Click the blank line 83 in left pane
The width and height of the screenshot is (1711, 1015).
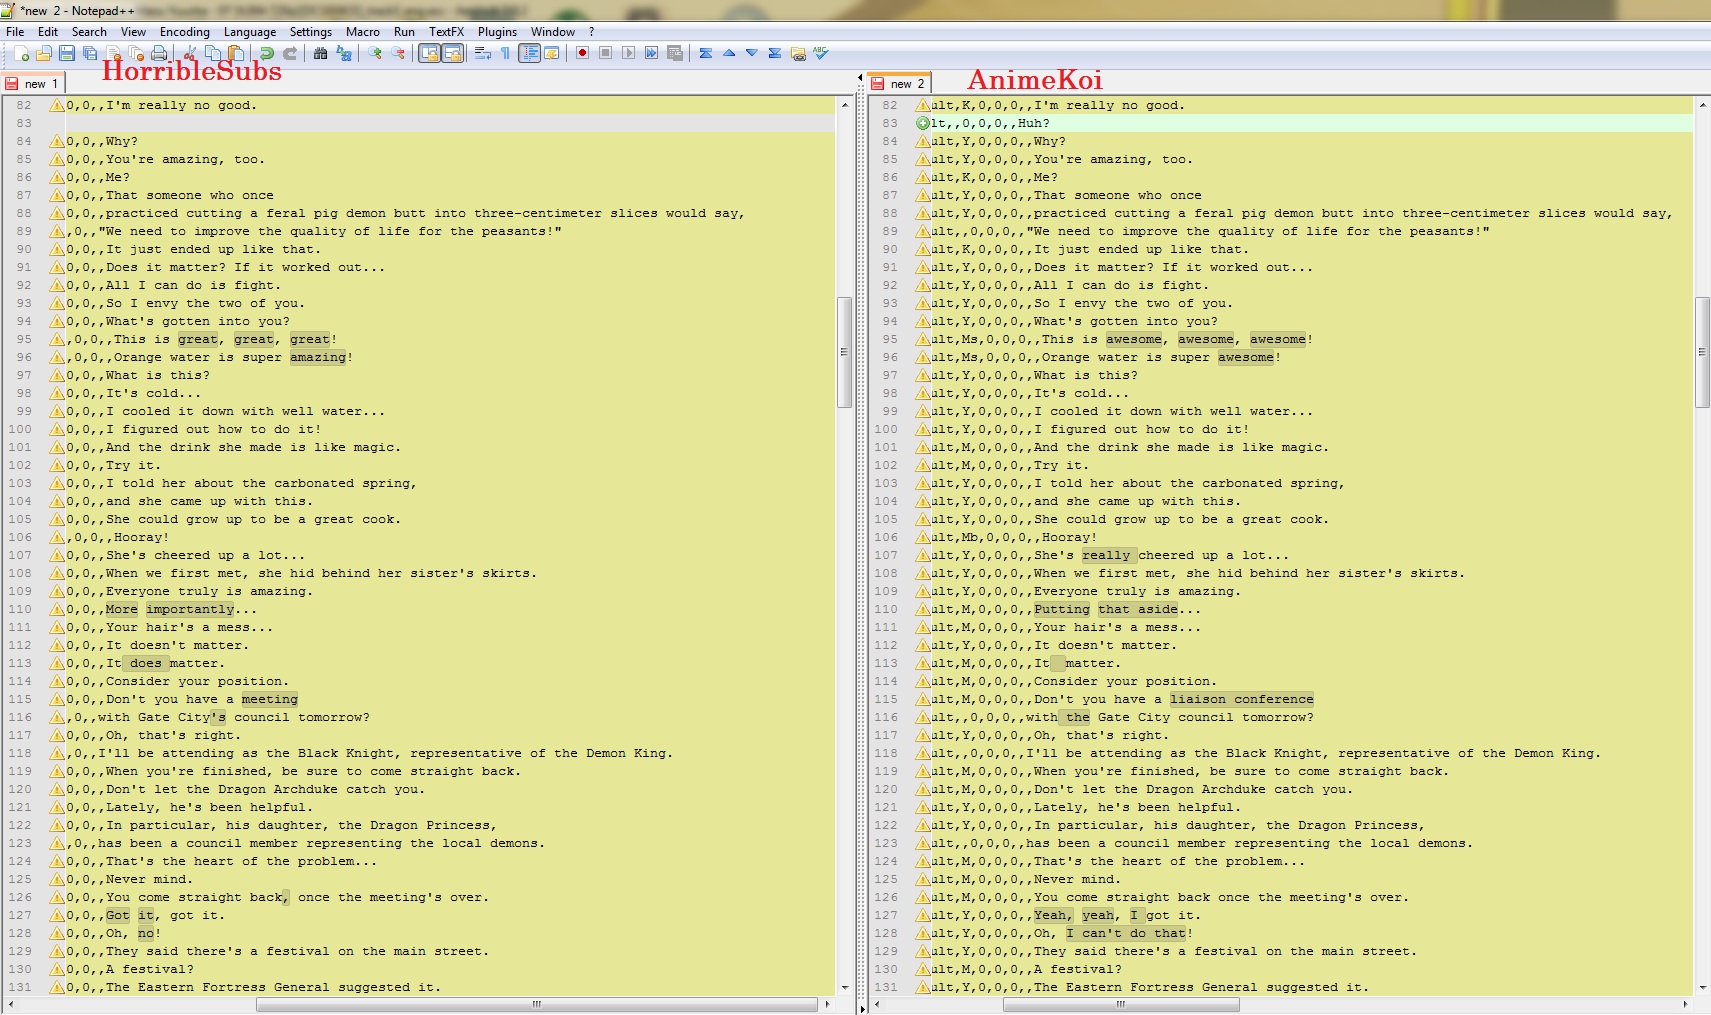[450, 123]
